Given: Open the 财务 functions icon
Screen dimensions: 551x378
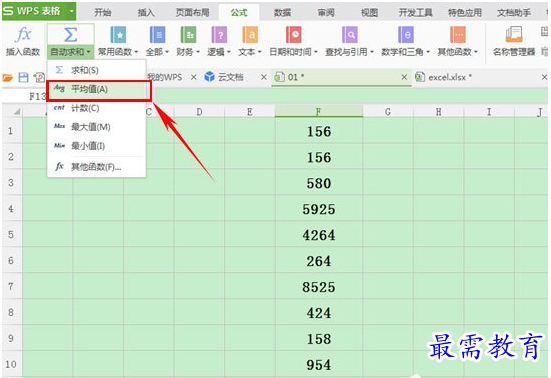Looking at the screenshot, I should point(188,35).
